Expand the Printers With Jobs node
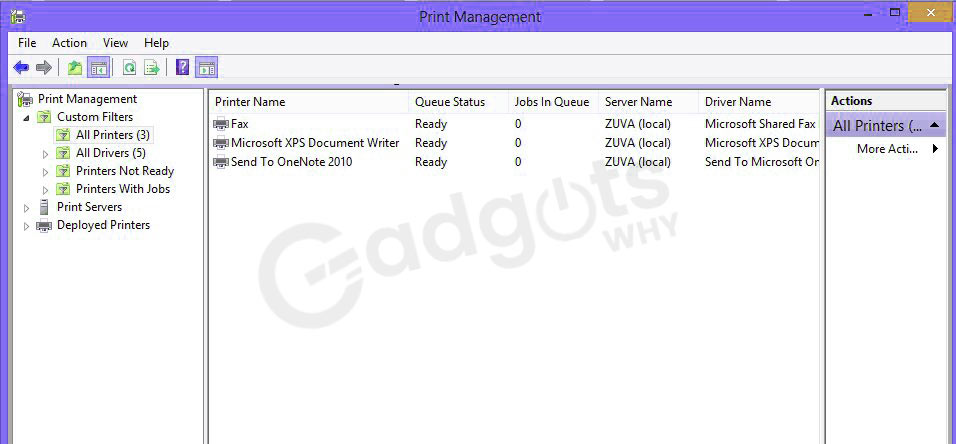This screenshot has height=444, width=956. [45, 190]
